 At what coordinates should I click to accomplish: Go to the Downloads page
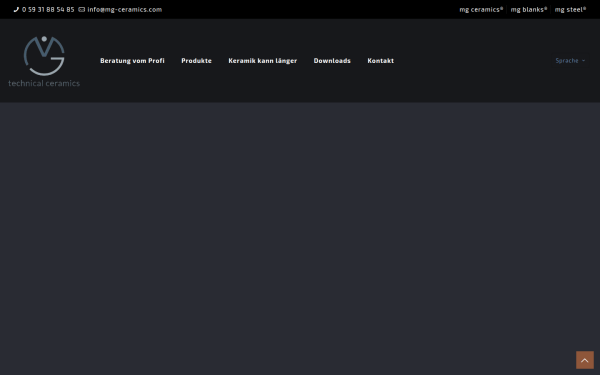332,60
